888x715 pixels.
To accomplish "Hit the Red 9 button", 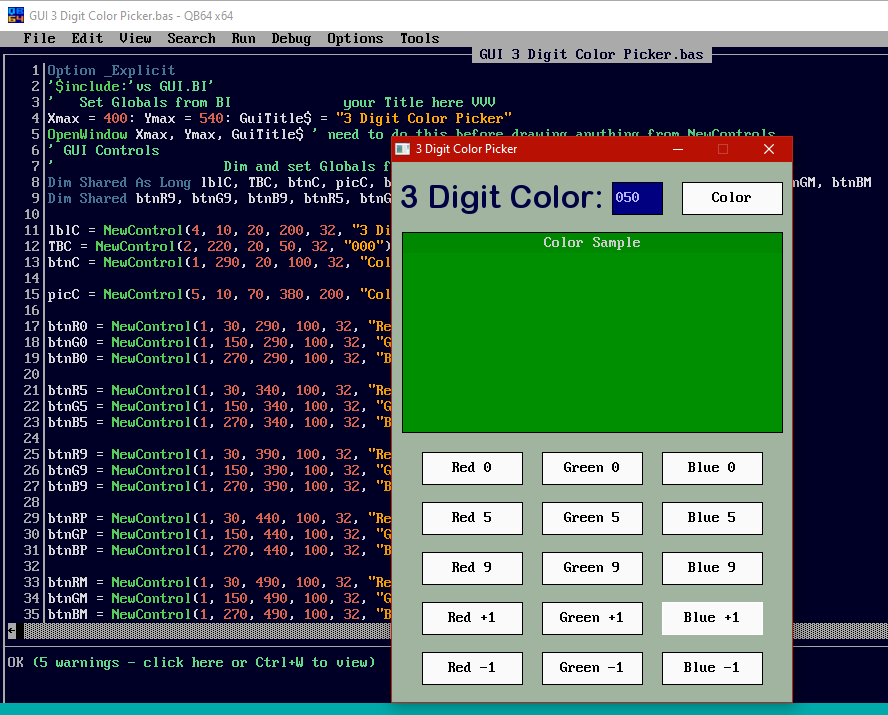I will 472,568.
